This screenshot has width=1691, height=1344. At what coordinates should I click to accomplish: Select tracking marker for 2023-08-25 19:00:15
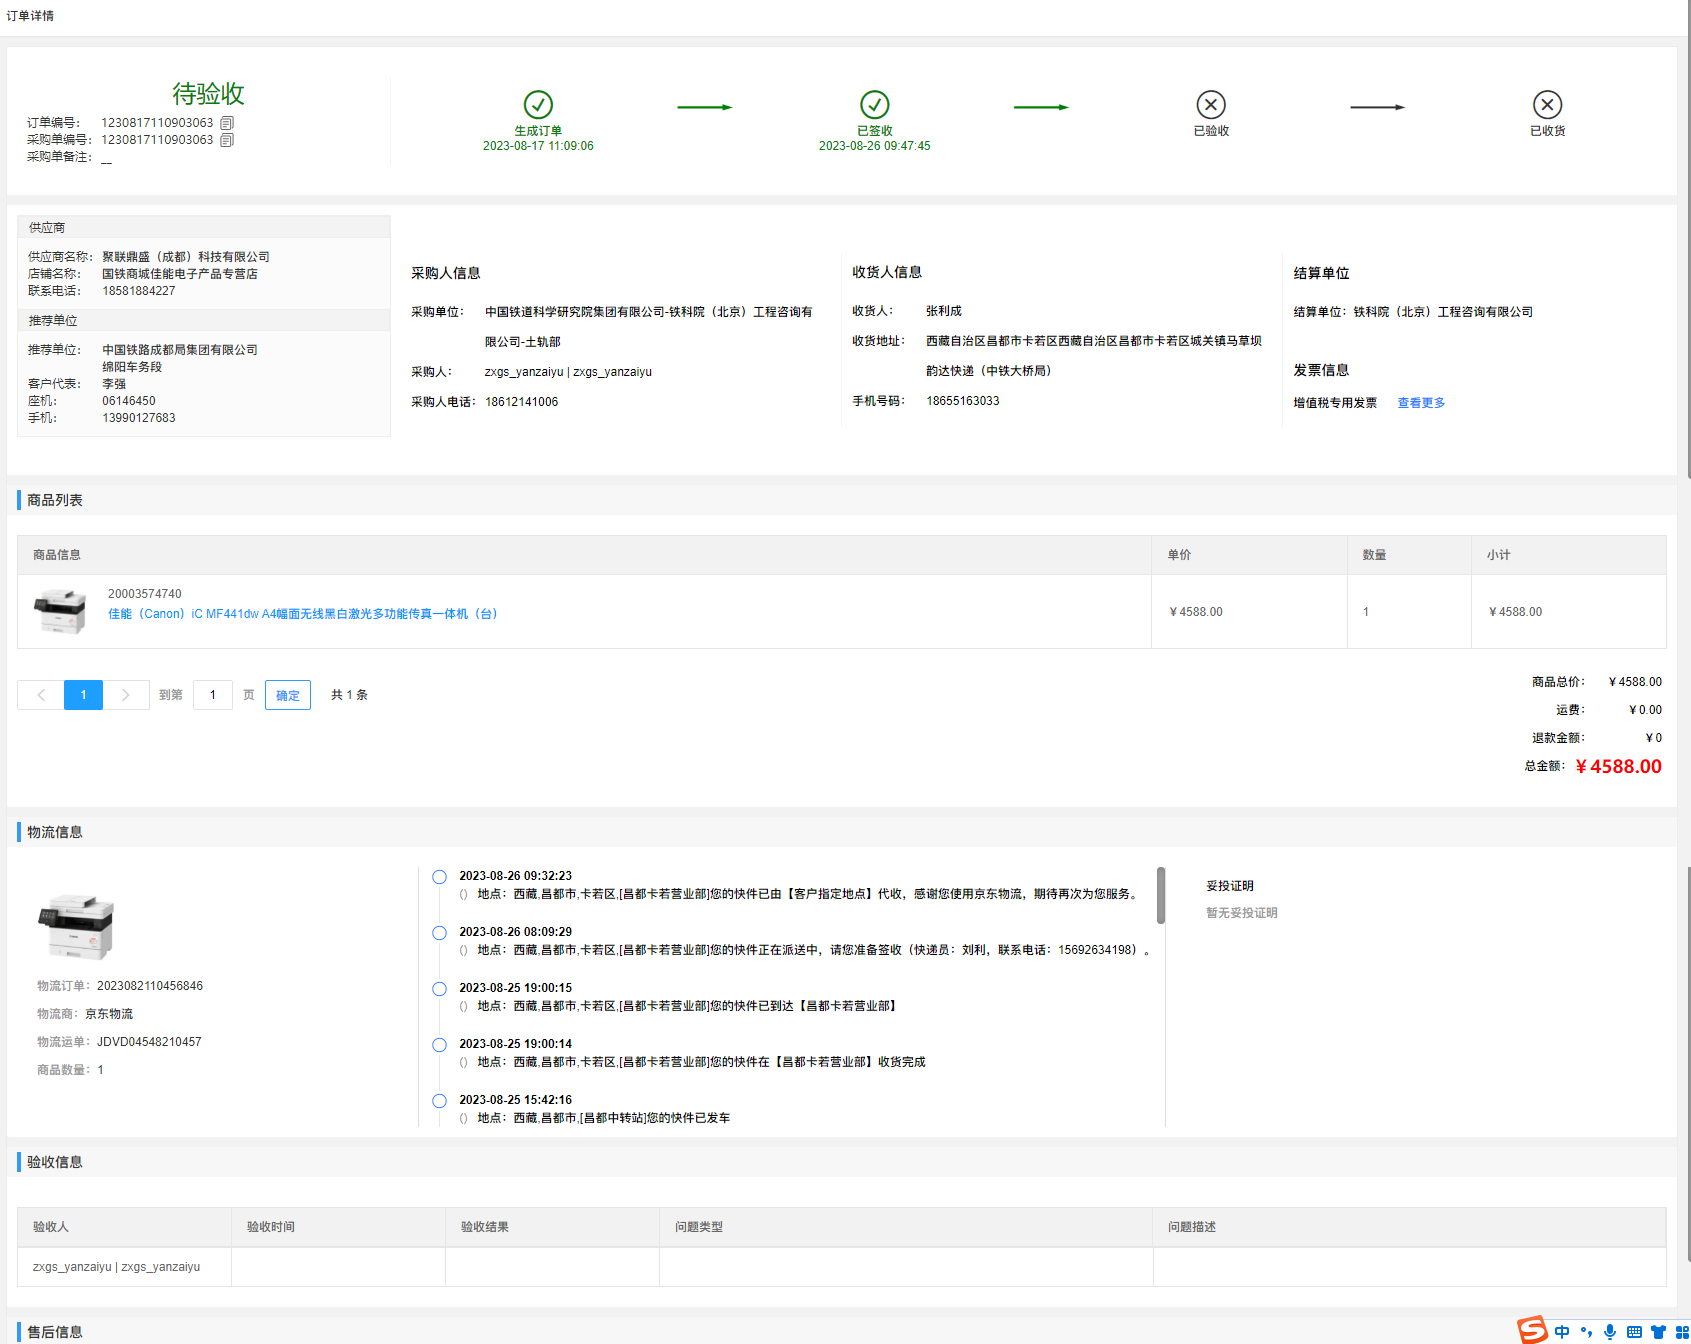[x=439, y=989]
